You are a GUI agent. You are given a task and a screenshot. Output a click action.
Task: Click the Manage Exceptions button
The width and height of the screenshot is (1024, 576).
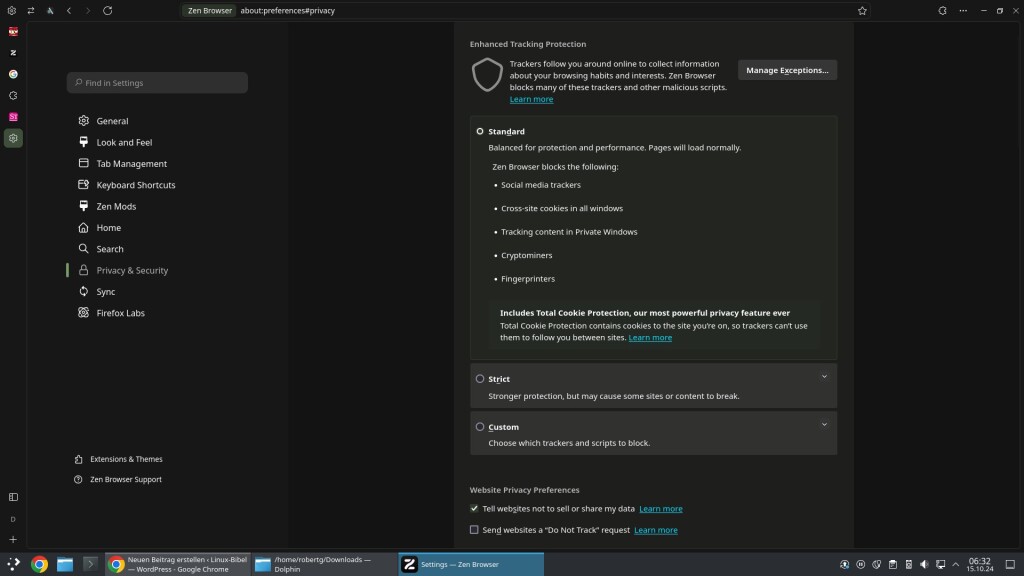click(x=787, y=70)
